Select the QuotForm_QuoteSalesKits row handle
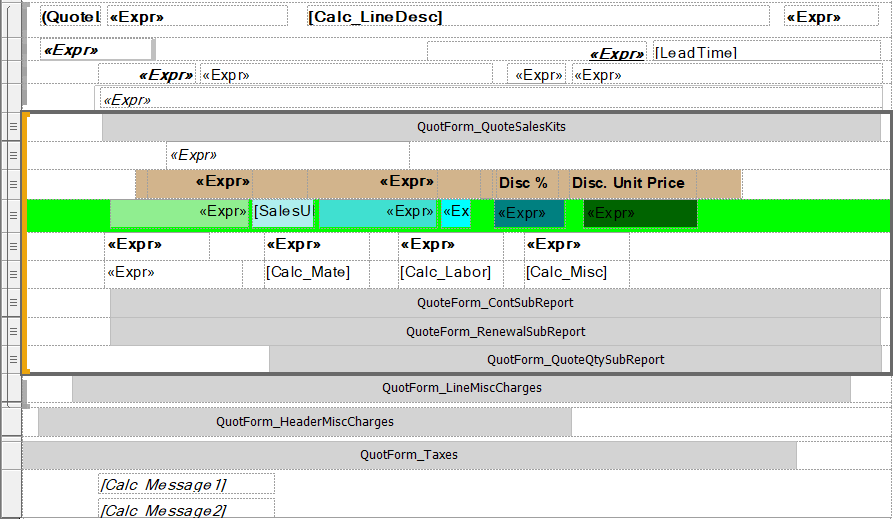This screenshot has width=893, height=519. tap(13, 127)
